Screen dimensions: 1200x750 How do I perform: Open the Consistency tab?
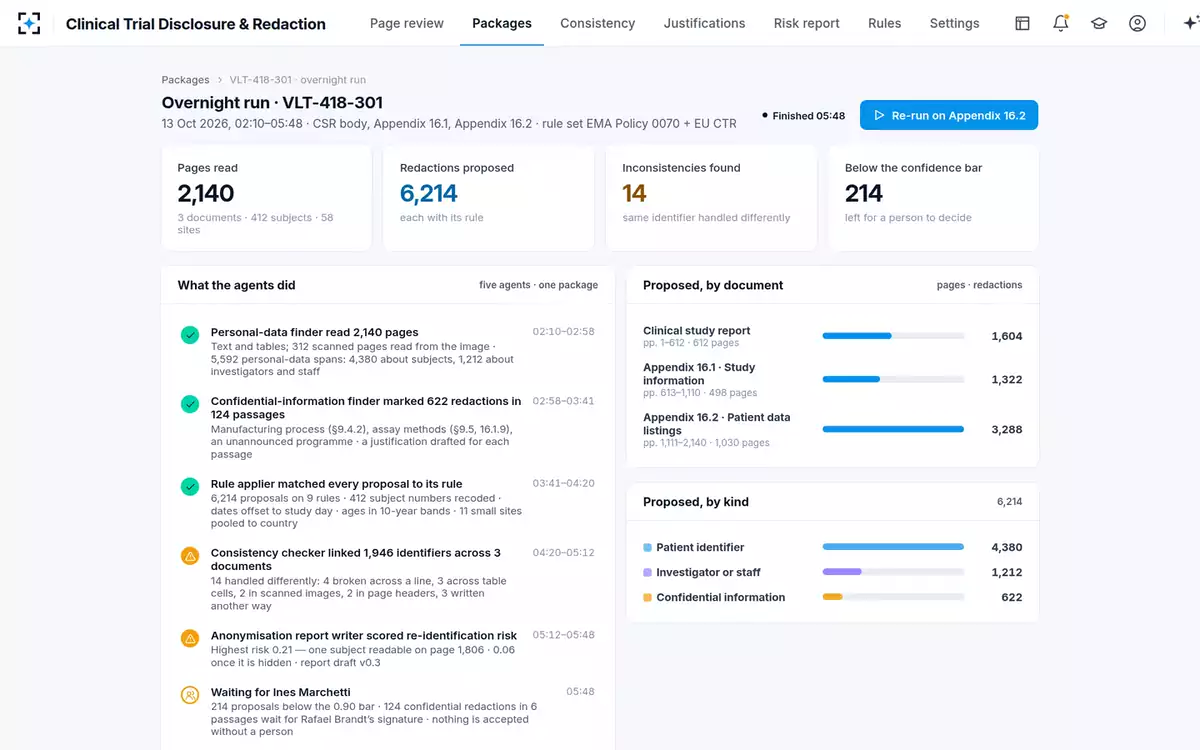click(597, 23)
